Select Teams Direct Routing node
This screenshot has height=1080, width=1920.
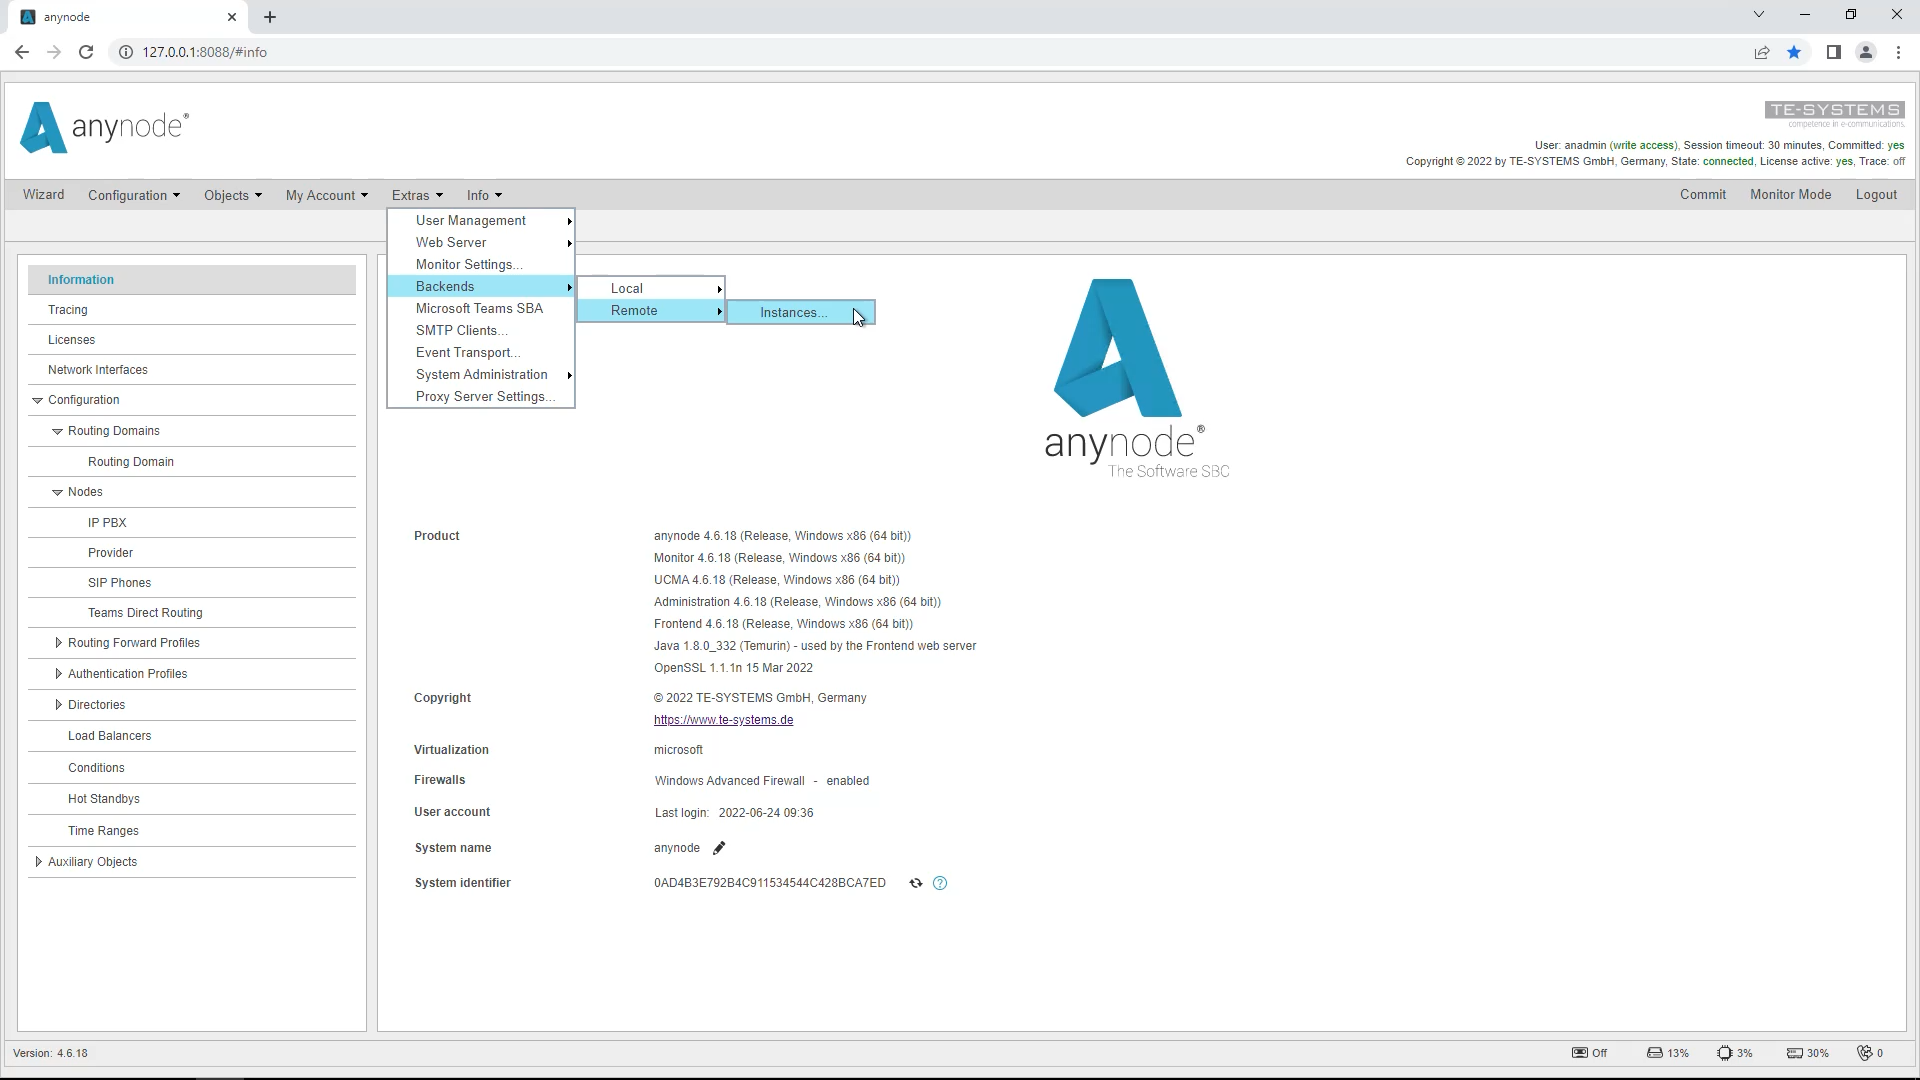[192, 613]
